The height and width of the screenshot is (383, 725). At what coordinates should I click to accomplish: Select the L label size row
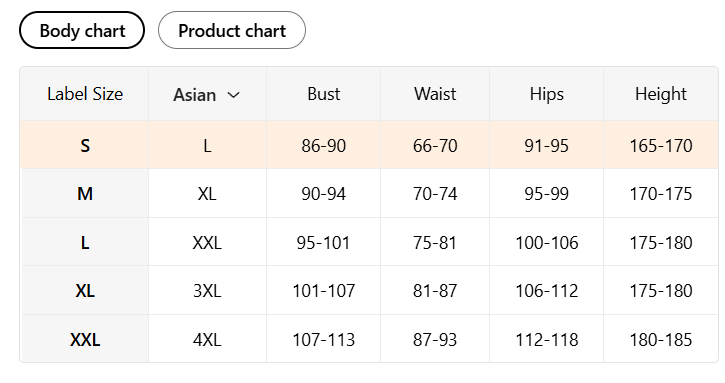pos(369,242)
